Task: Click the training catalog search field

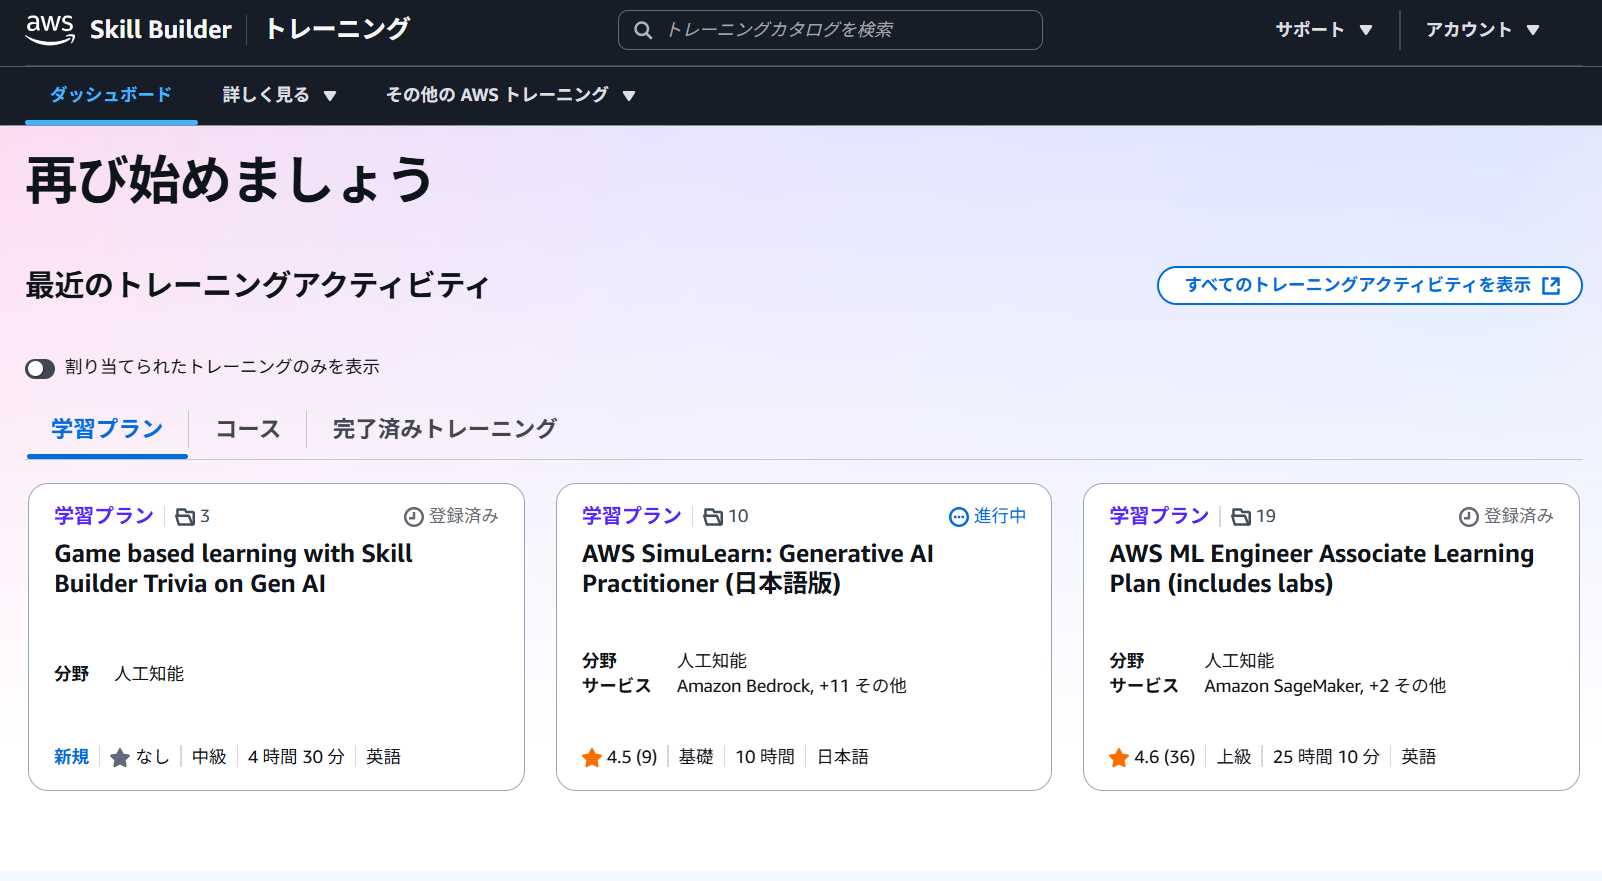Action: click(x=845, y=30)
